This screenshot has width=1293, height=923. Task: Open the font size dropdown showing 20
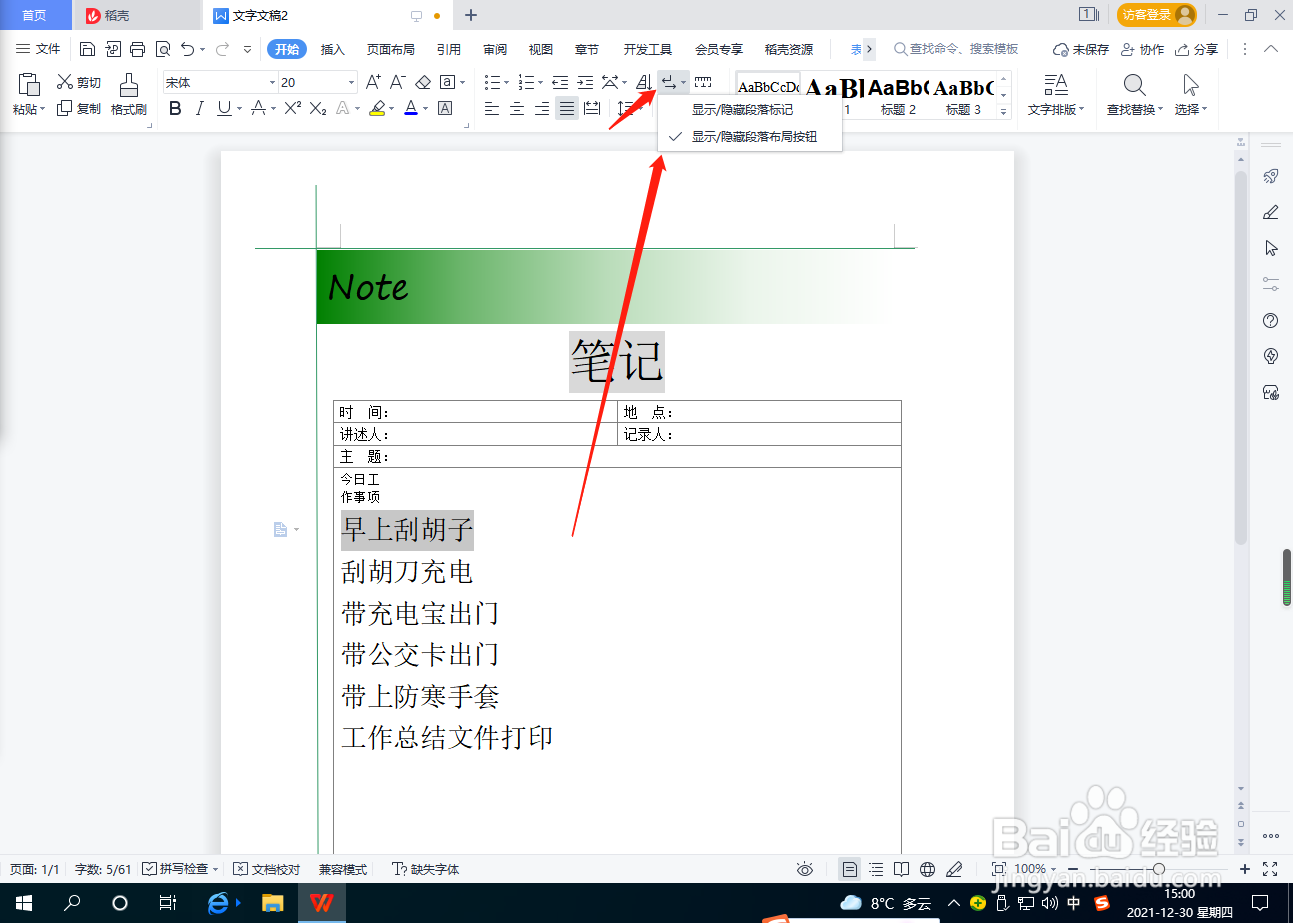(x=350, y=81)
